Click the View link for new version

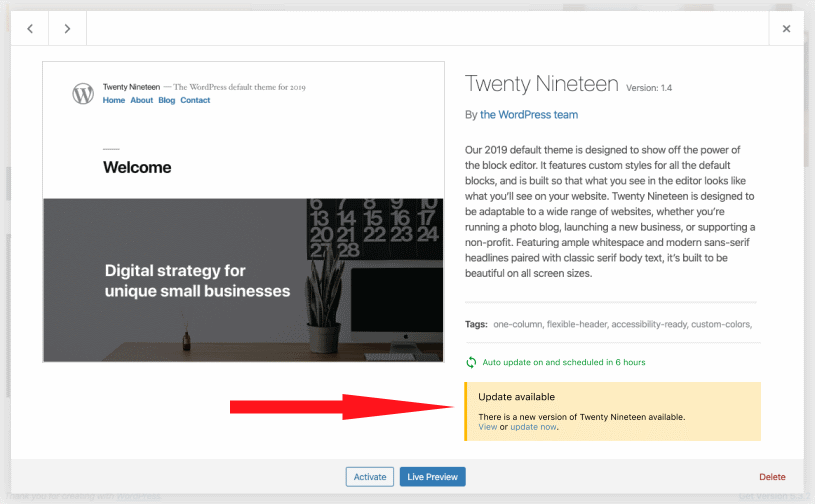tap(487, 427)
